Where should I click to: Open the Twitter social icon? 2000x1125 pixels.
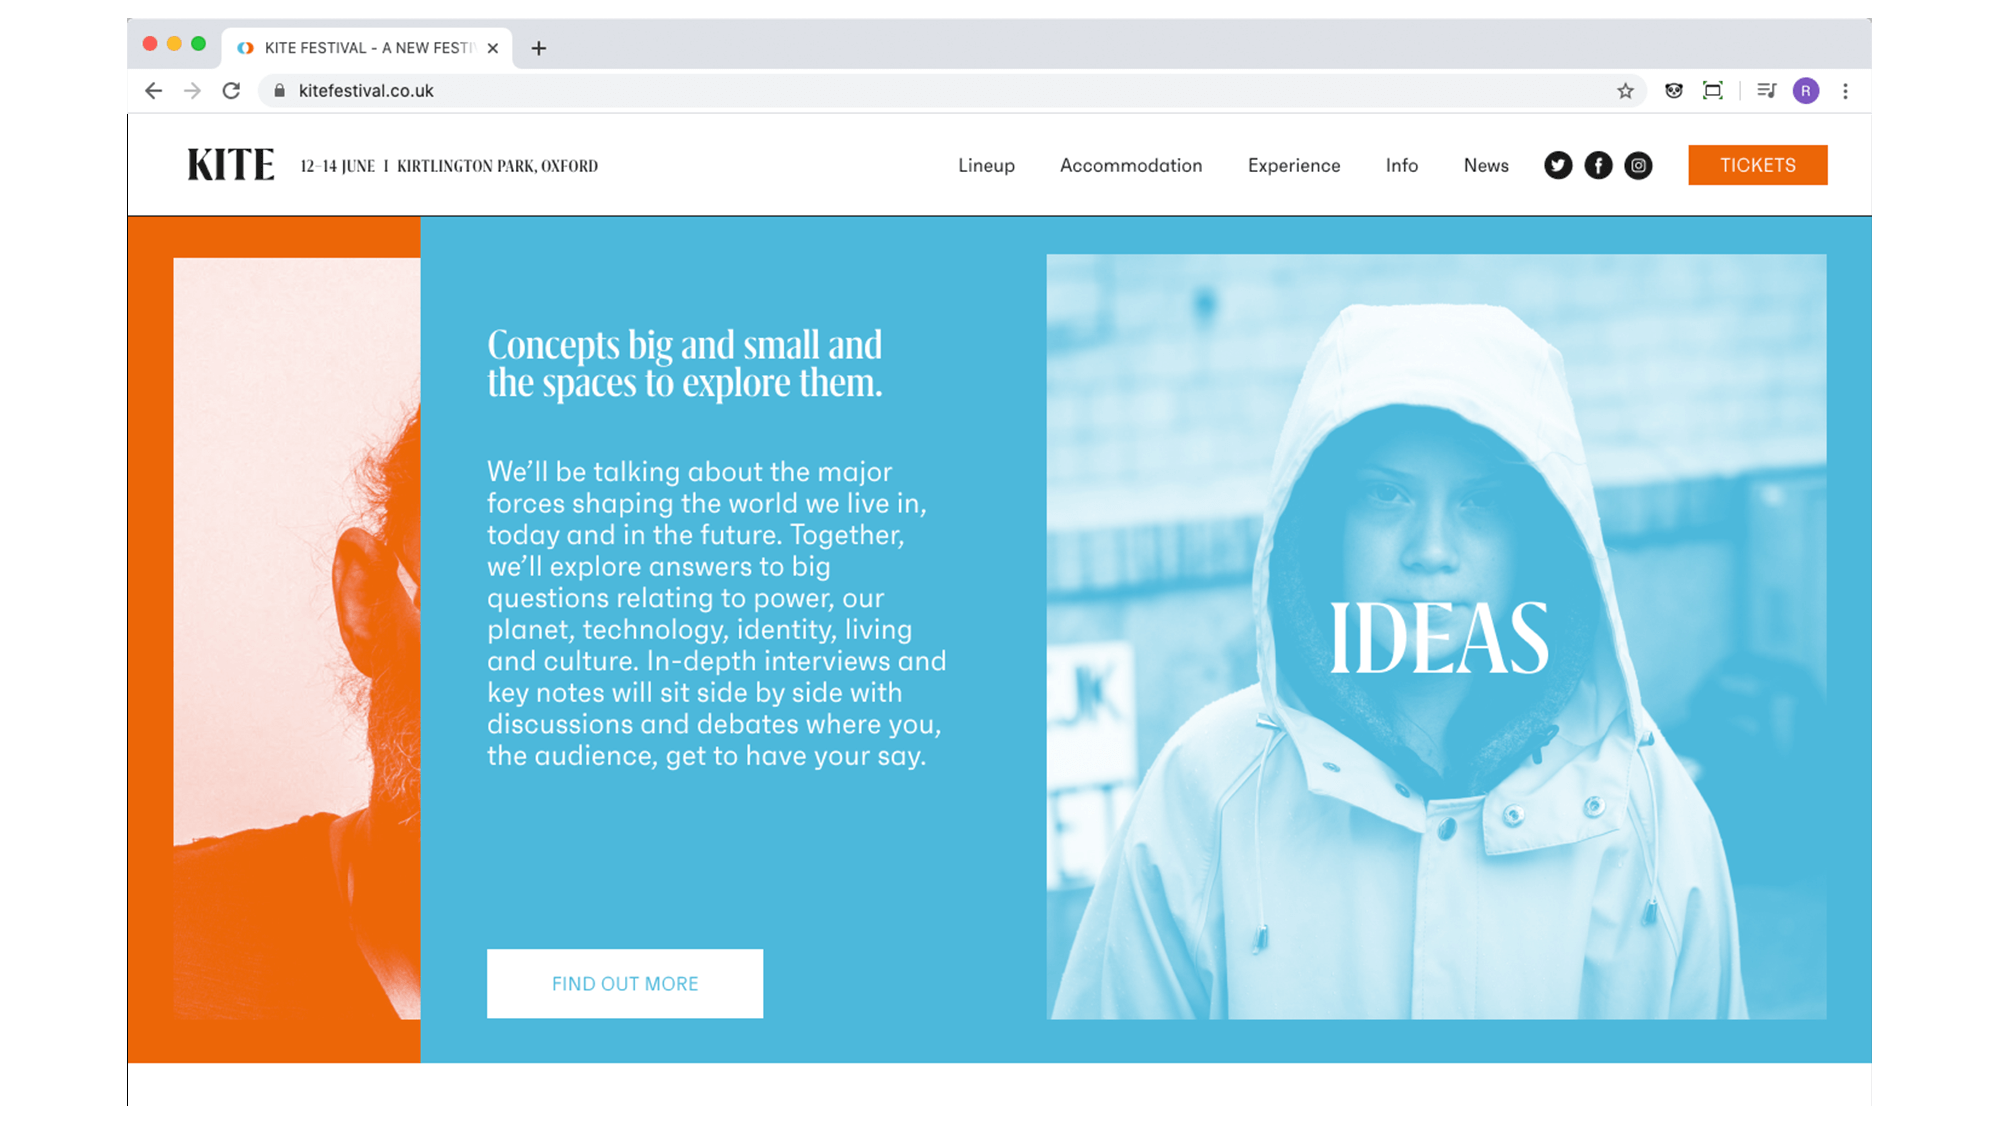(x=1557, y=165)
